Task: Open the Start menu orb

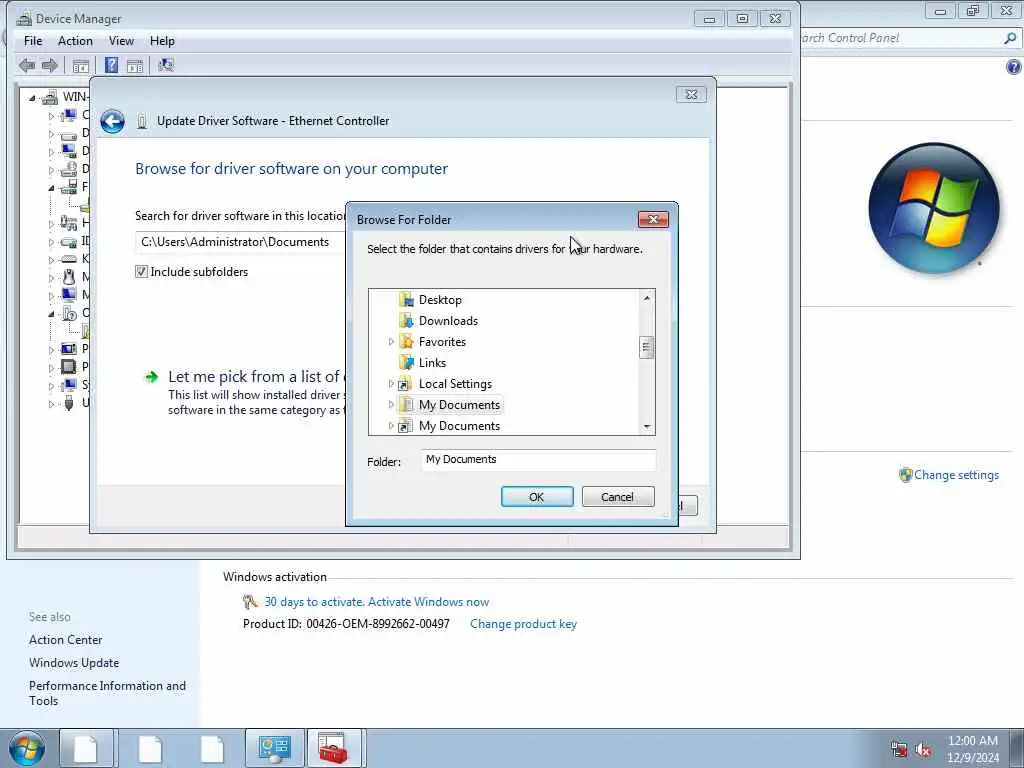Action: coord(27,748)
